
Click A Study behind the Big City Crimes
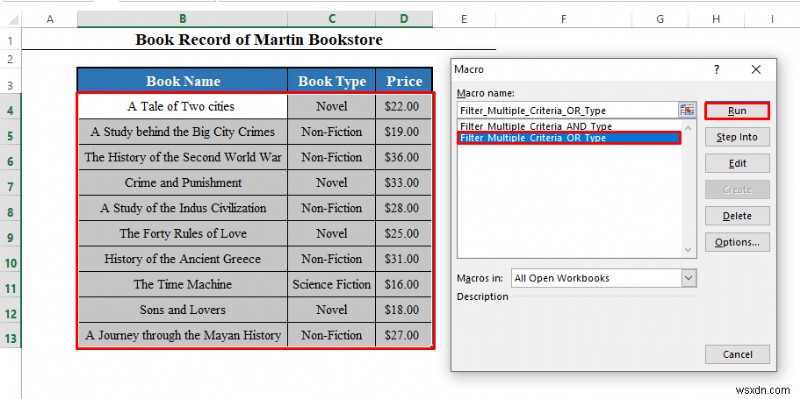[x=183, y=132]
